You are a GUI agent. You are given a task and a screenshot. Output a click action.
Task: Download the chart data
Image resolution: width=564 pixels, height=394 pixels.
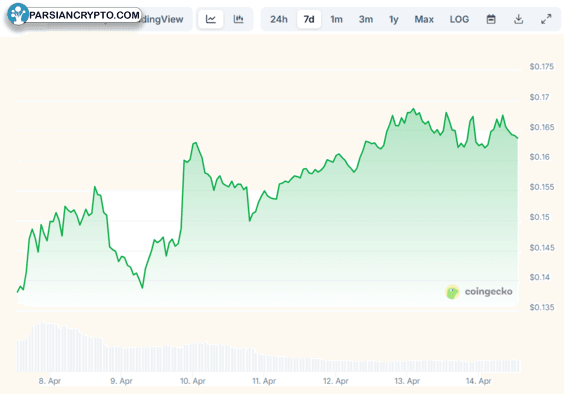(518, 19)
